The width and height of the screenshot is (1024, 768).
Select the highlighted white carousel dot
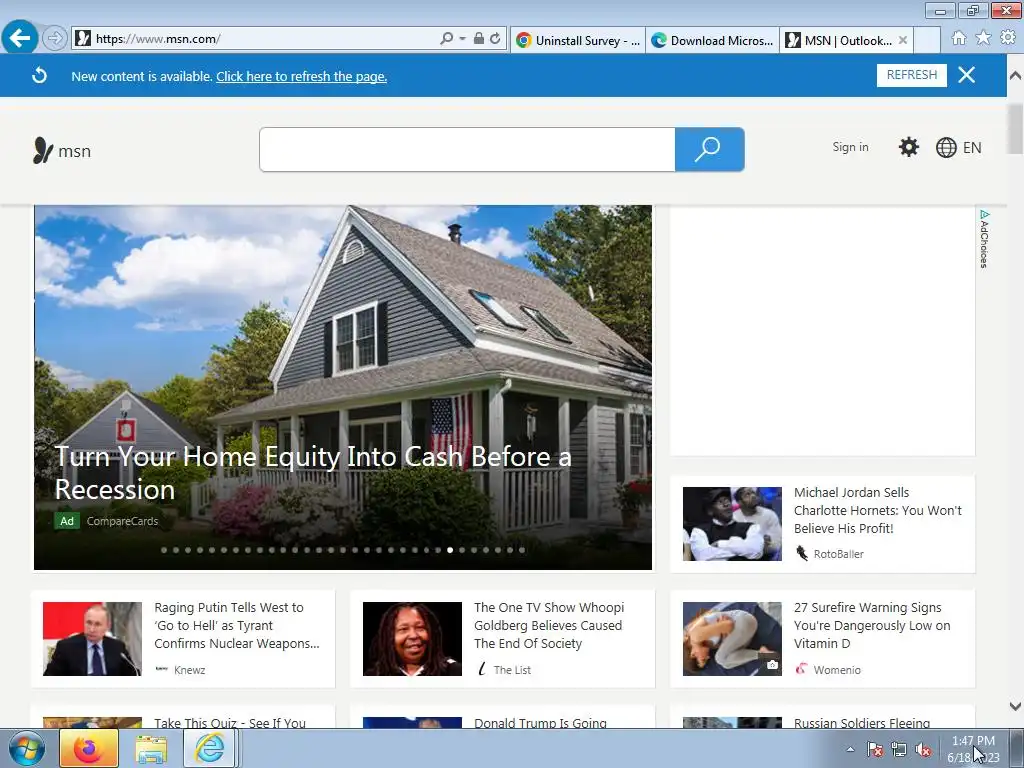coord(450,550)
